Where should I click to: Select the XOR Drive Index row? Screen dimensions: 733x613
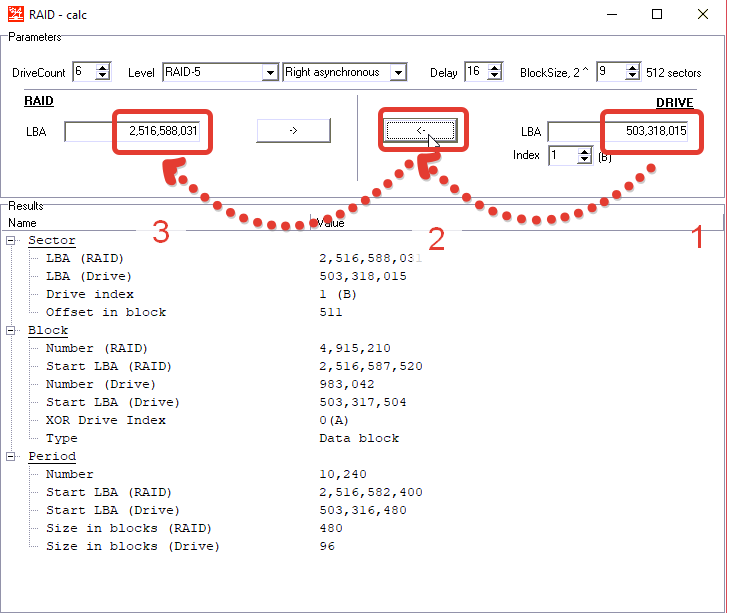[x=105, y=421]
